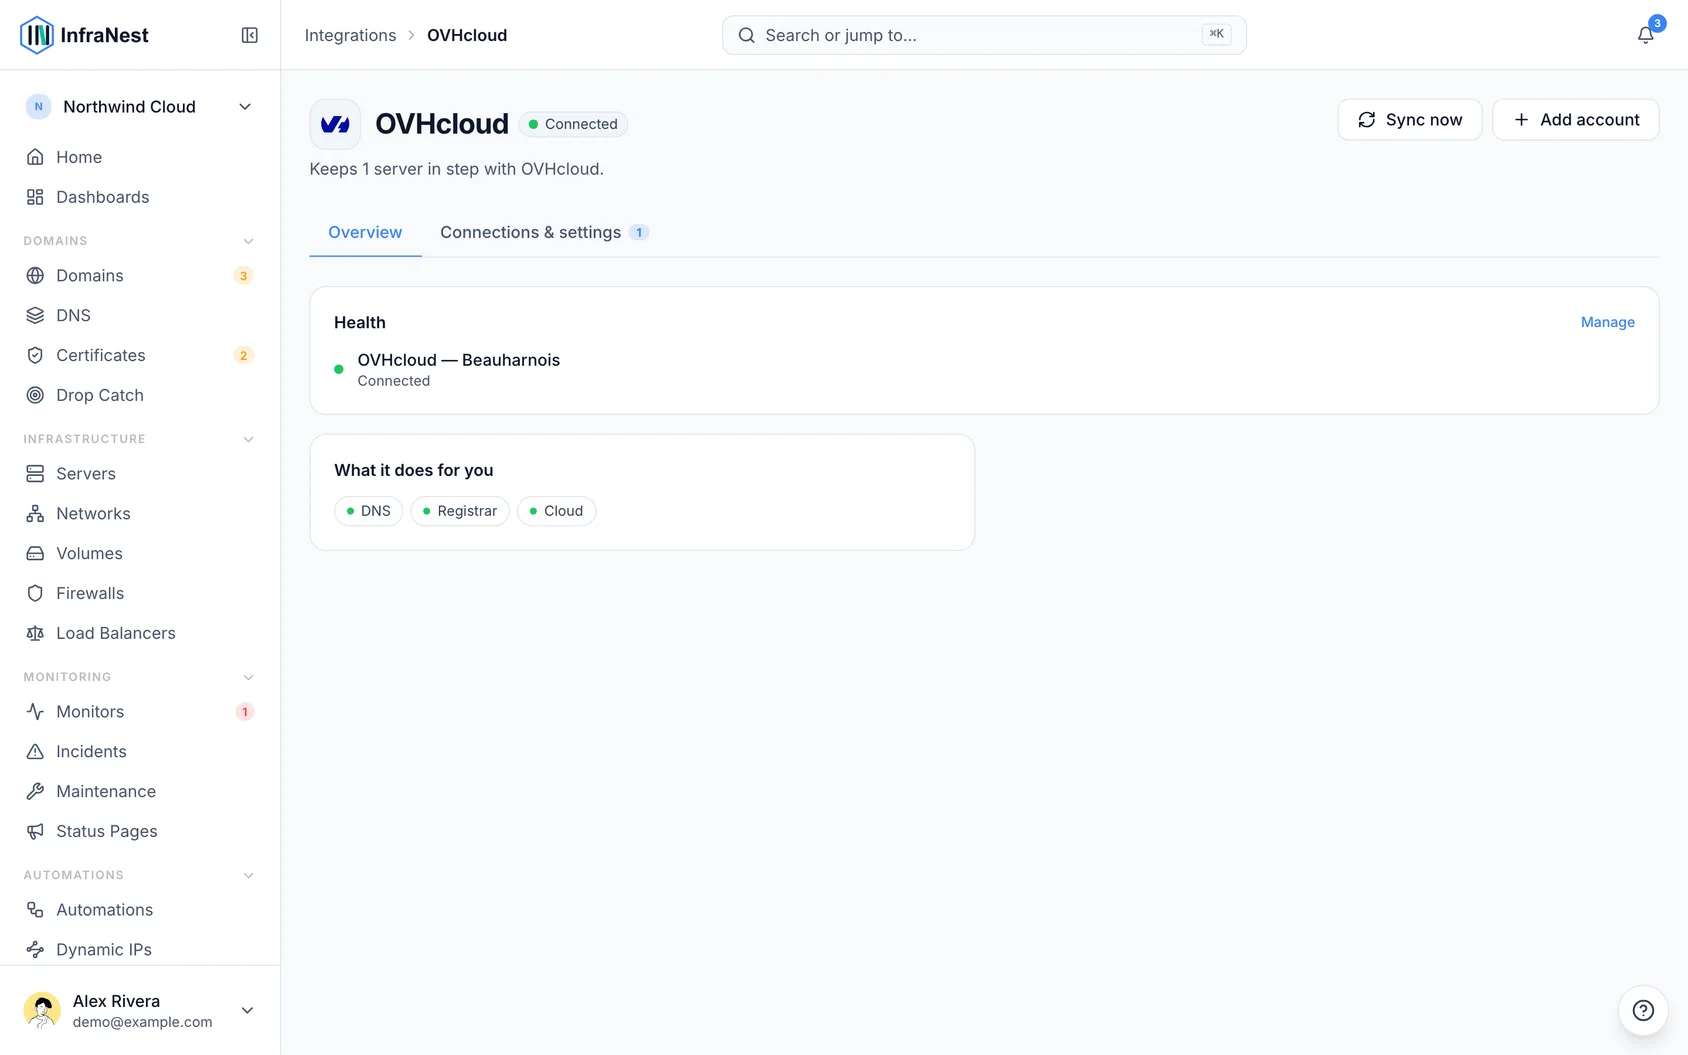The height and width of the screenshot is (1055, 1688).
Task: Open Alex Rivera account menu
Action: [140, 1010]
